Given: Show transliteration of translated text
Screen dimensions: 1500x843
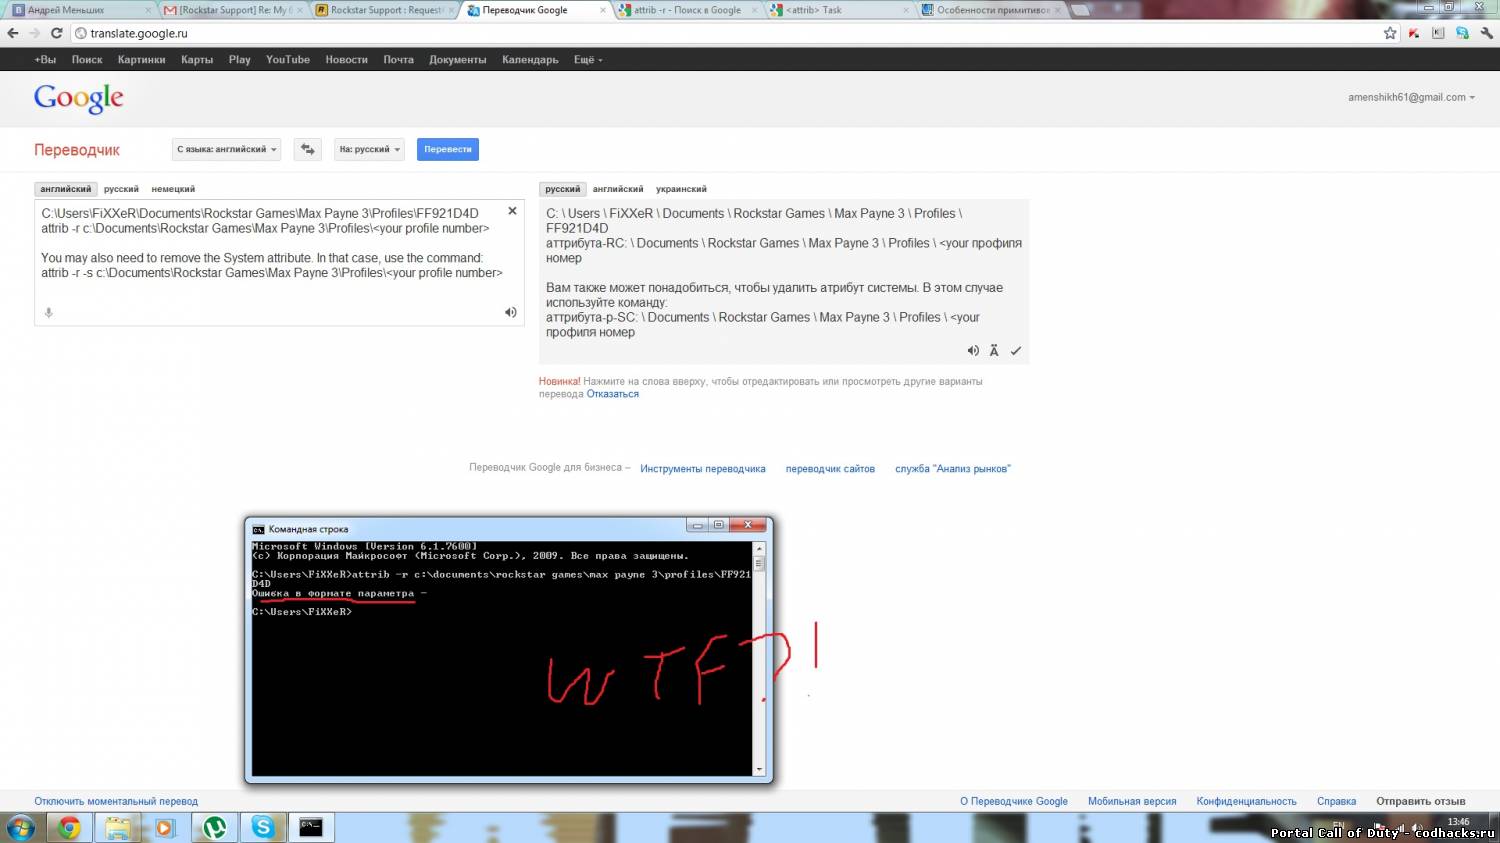Looking at the screenshot, I should pyautogui.click(x=994, y=350).
